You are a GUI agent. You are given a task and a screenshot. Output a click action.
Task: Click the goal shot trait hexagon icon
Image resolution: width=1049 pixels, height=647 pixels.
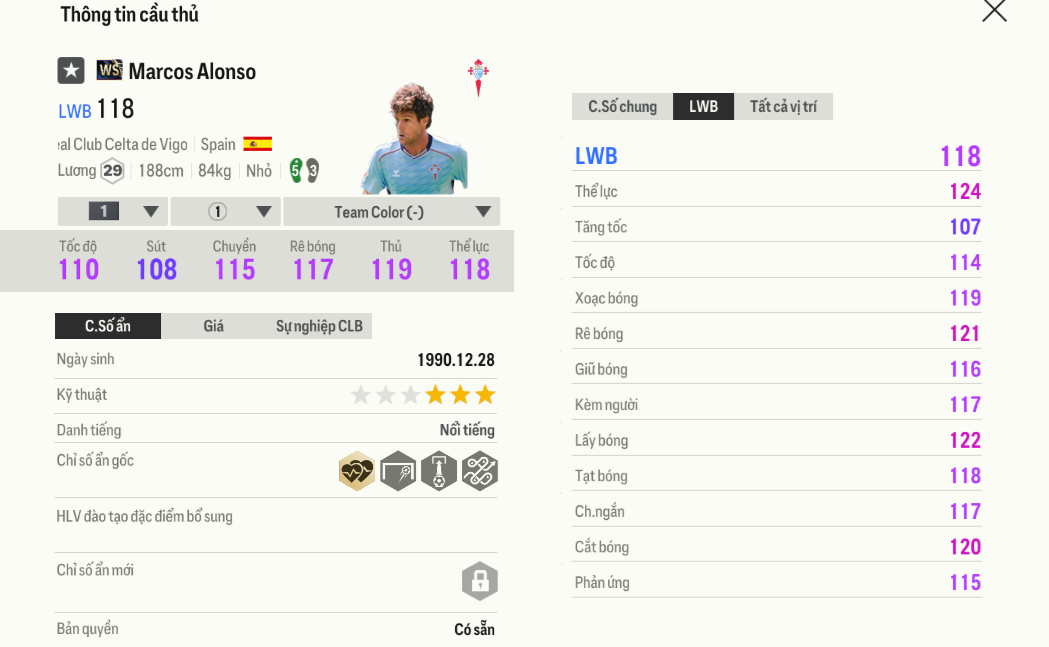(398, 471)
